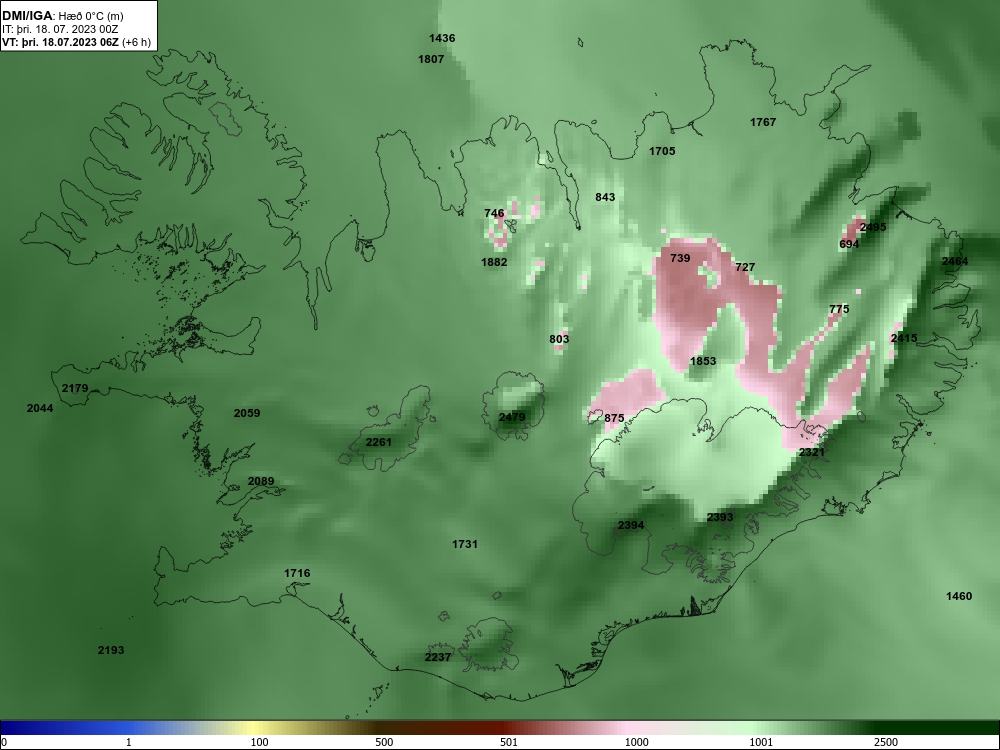This screenshot has height=750, width=1000.
Task: Click the 2495 value in the east
Action: 873,227
